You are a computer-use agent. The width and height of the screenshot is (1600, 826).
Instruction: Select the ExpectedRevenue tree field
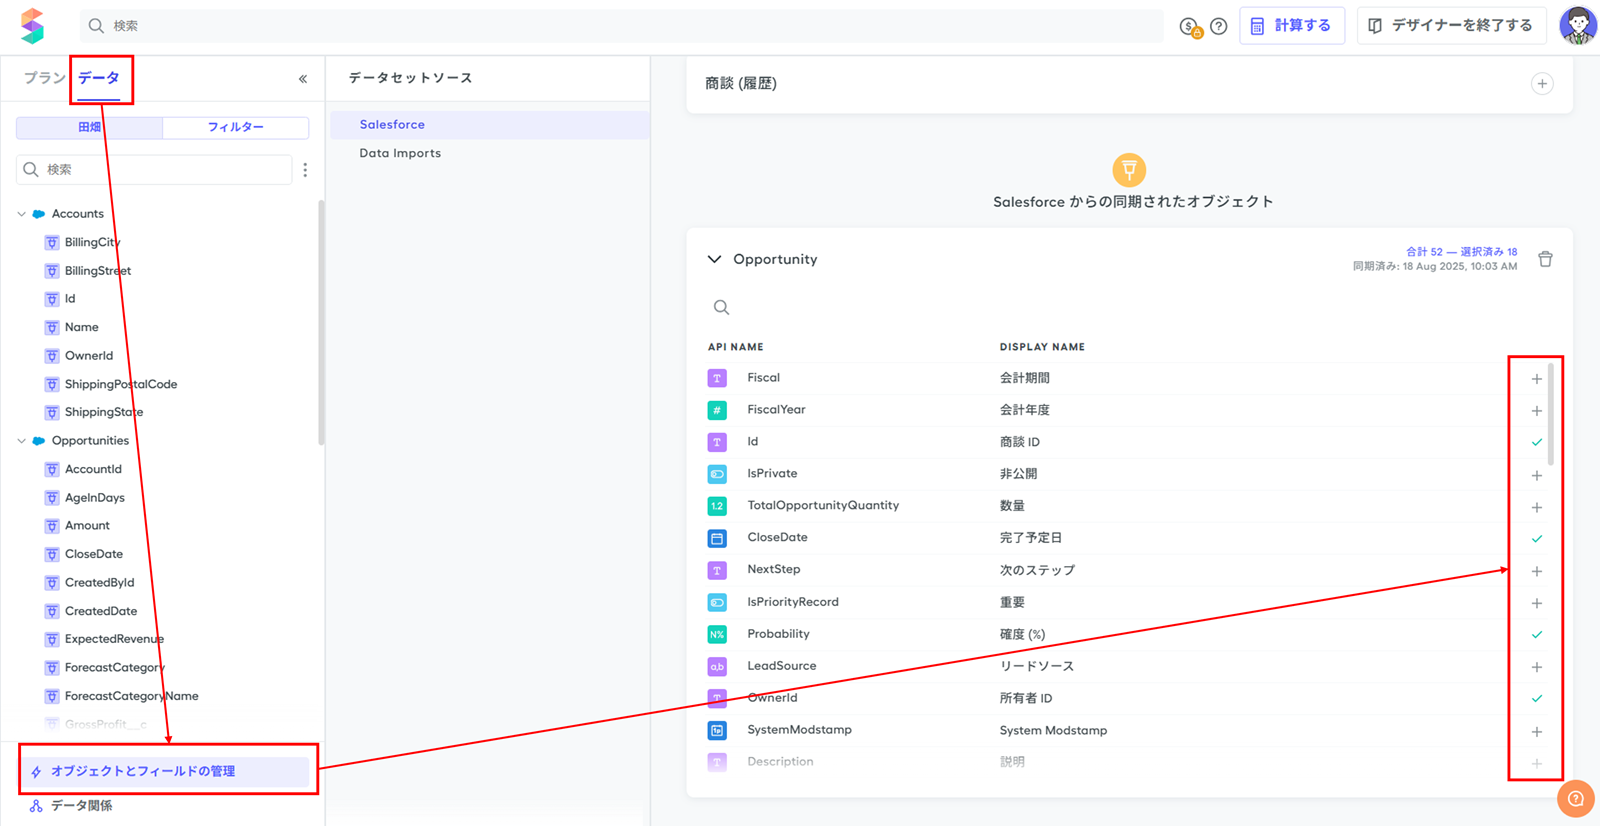point(114,639)
